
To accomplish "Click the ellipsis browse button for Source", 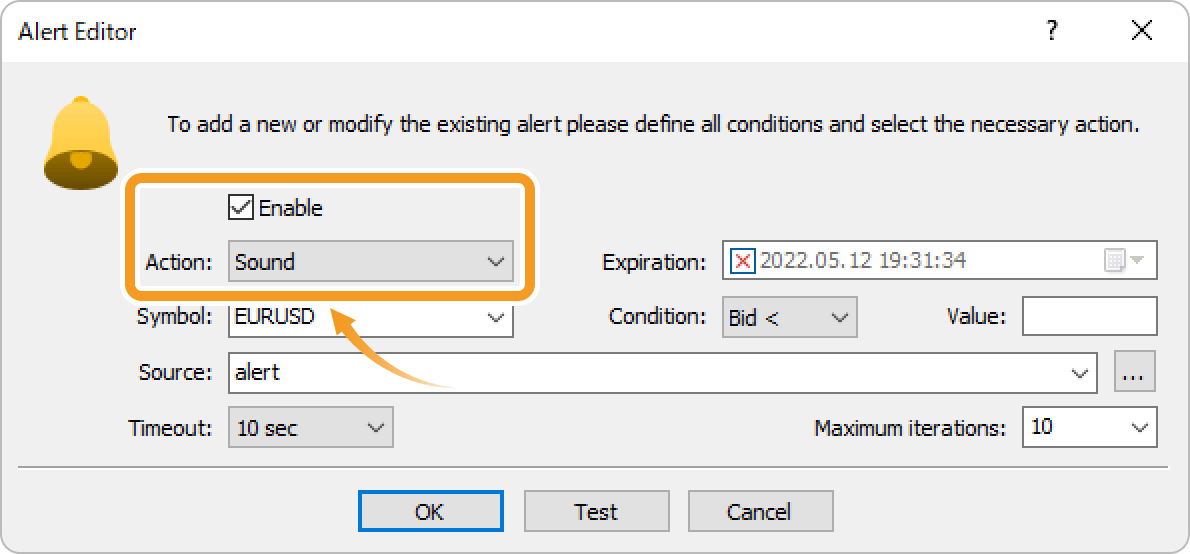I will pos(1135,373).
